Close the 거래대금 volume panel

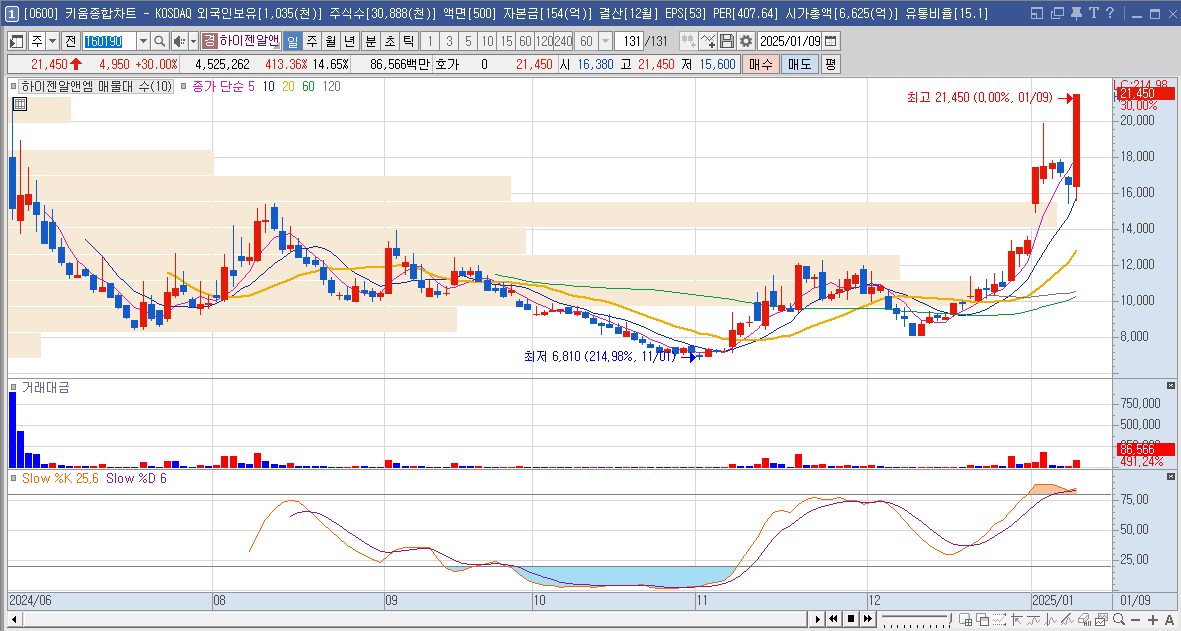point(1170,386)
